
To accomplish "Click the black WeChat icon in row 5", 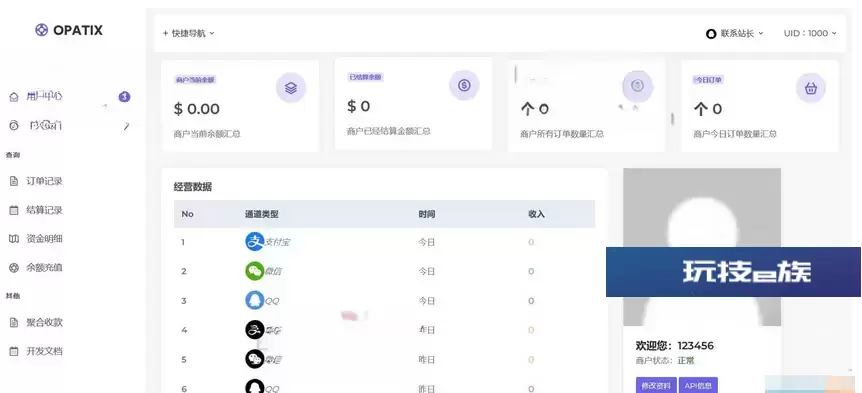I will click(x=255, y=359).
